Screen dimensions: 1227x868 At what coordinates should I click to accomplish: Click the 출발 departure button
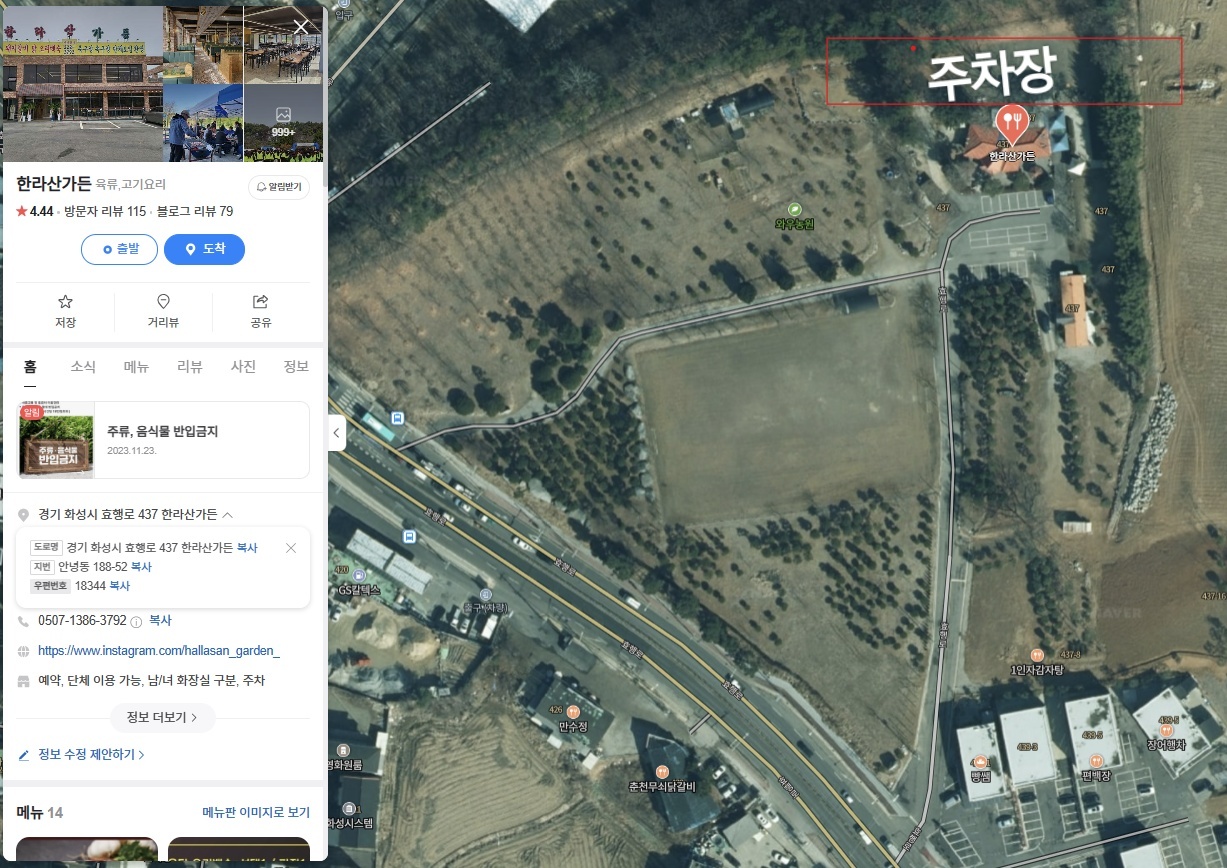pyautogui.click(x=119, y=249)
